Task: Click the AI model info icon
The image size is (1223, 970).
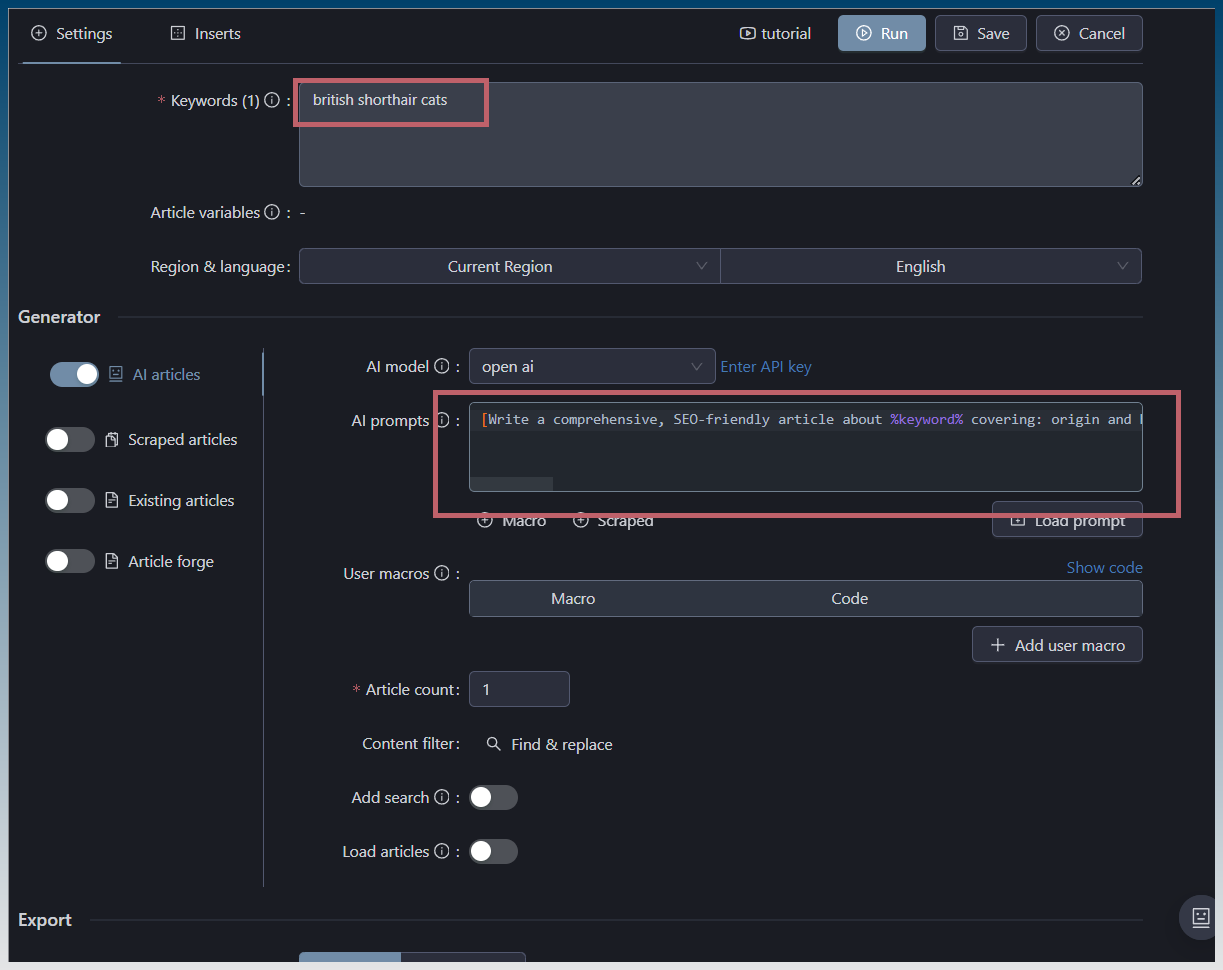Action: coord(442,367)
